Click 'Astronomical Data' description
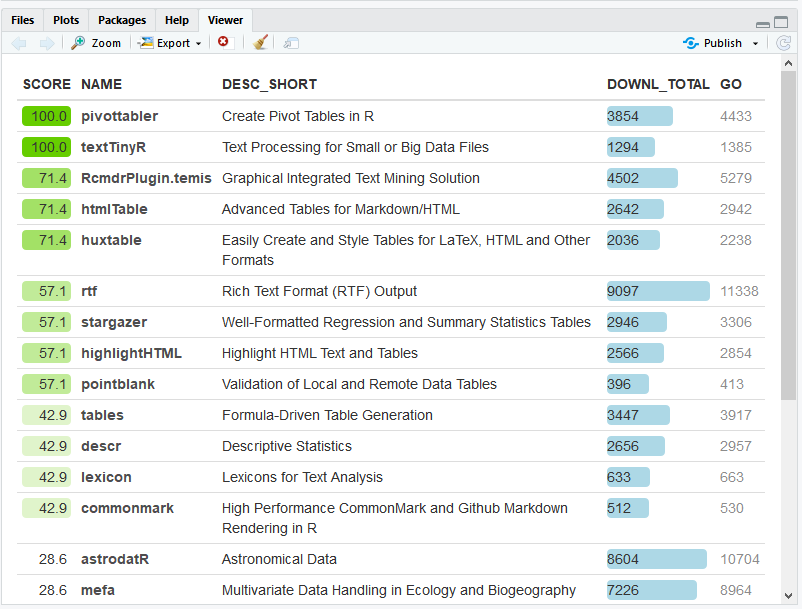This screenshot has width=802, height=609. (x=279, y=559)
